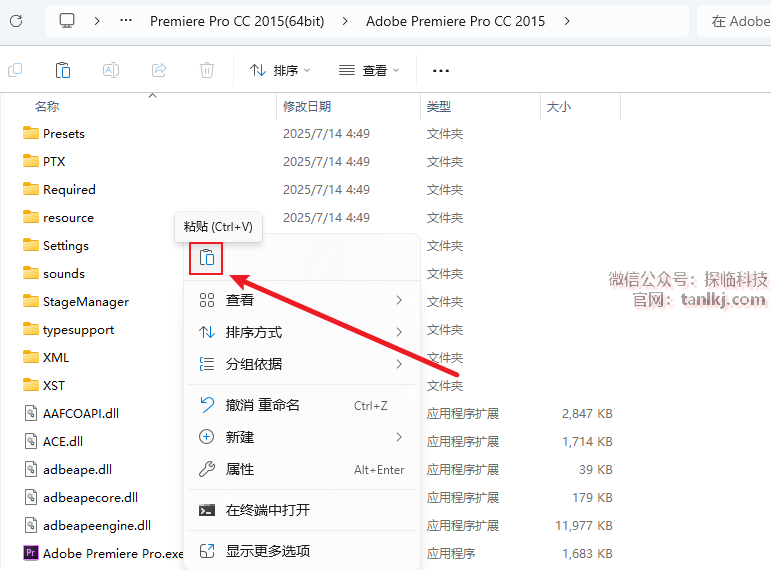Expand chevron after Premiere Pro CC 2015(64bit)
The height and width of the screenshot is (570, 771).
(x=345, y=21)
